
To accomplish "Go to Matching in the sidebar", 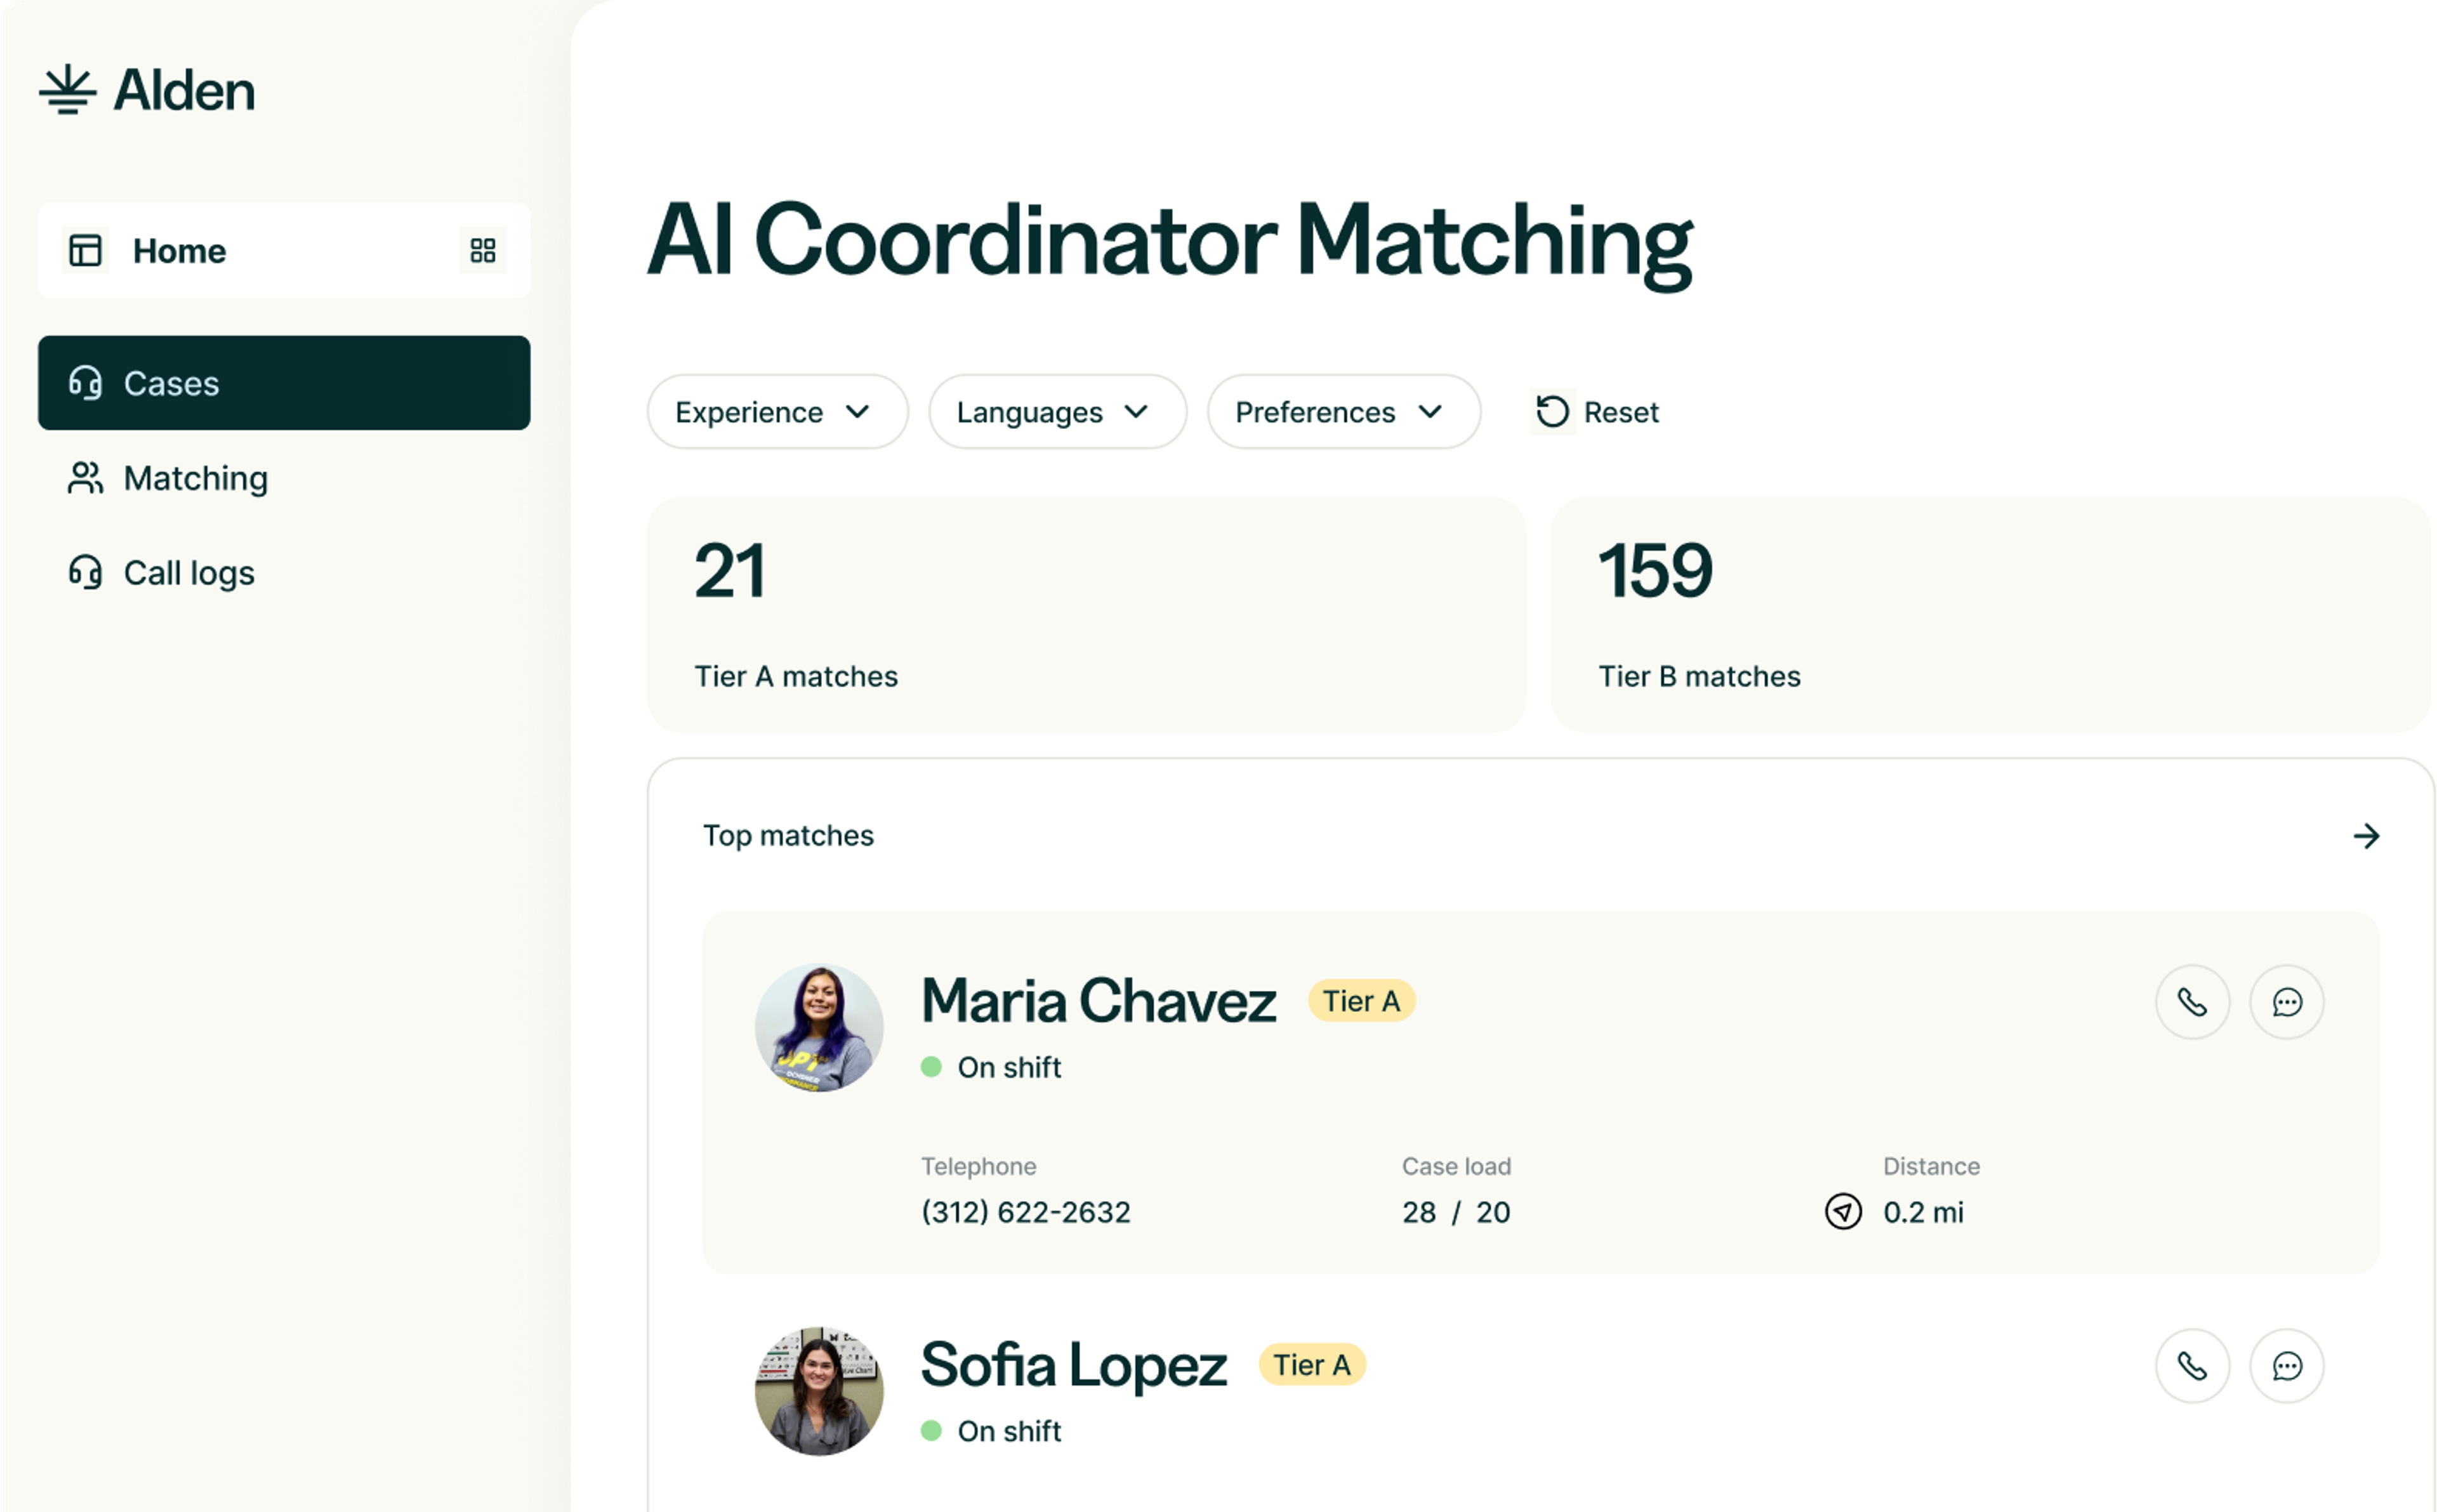I will [x=284, y=478].
